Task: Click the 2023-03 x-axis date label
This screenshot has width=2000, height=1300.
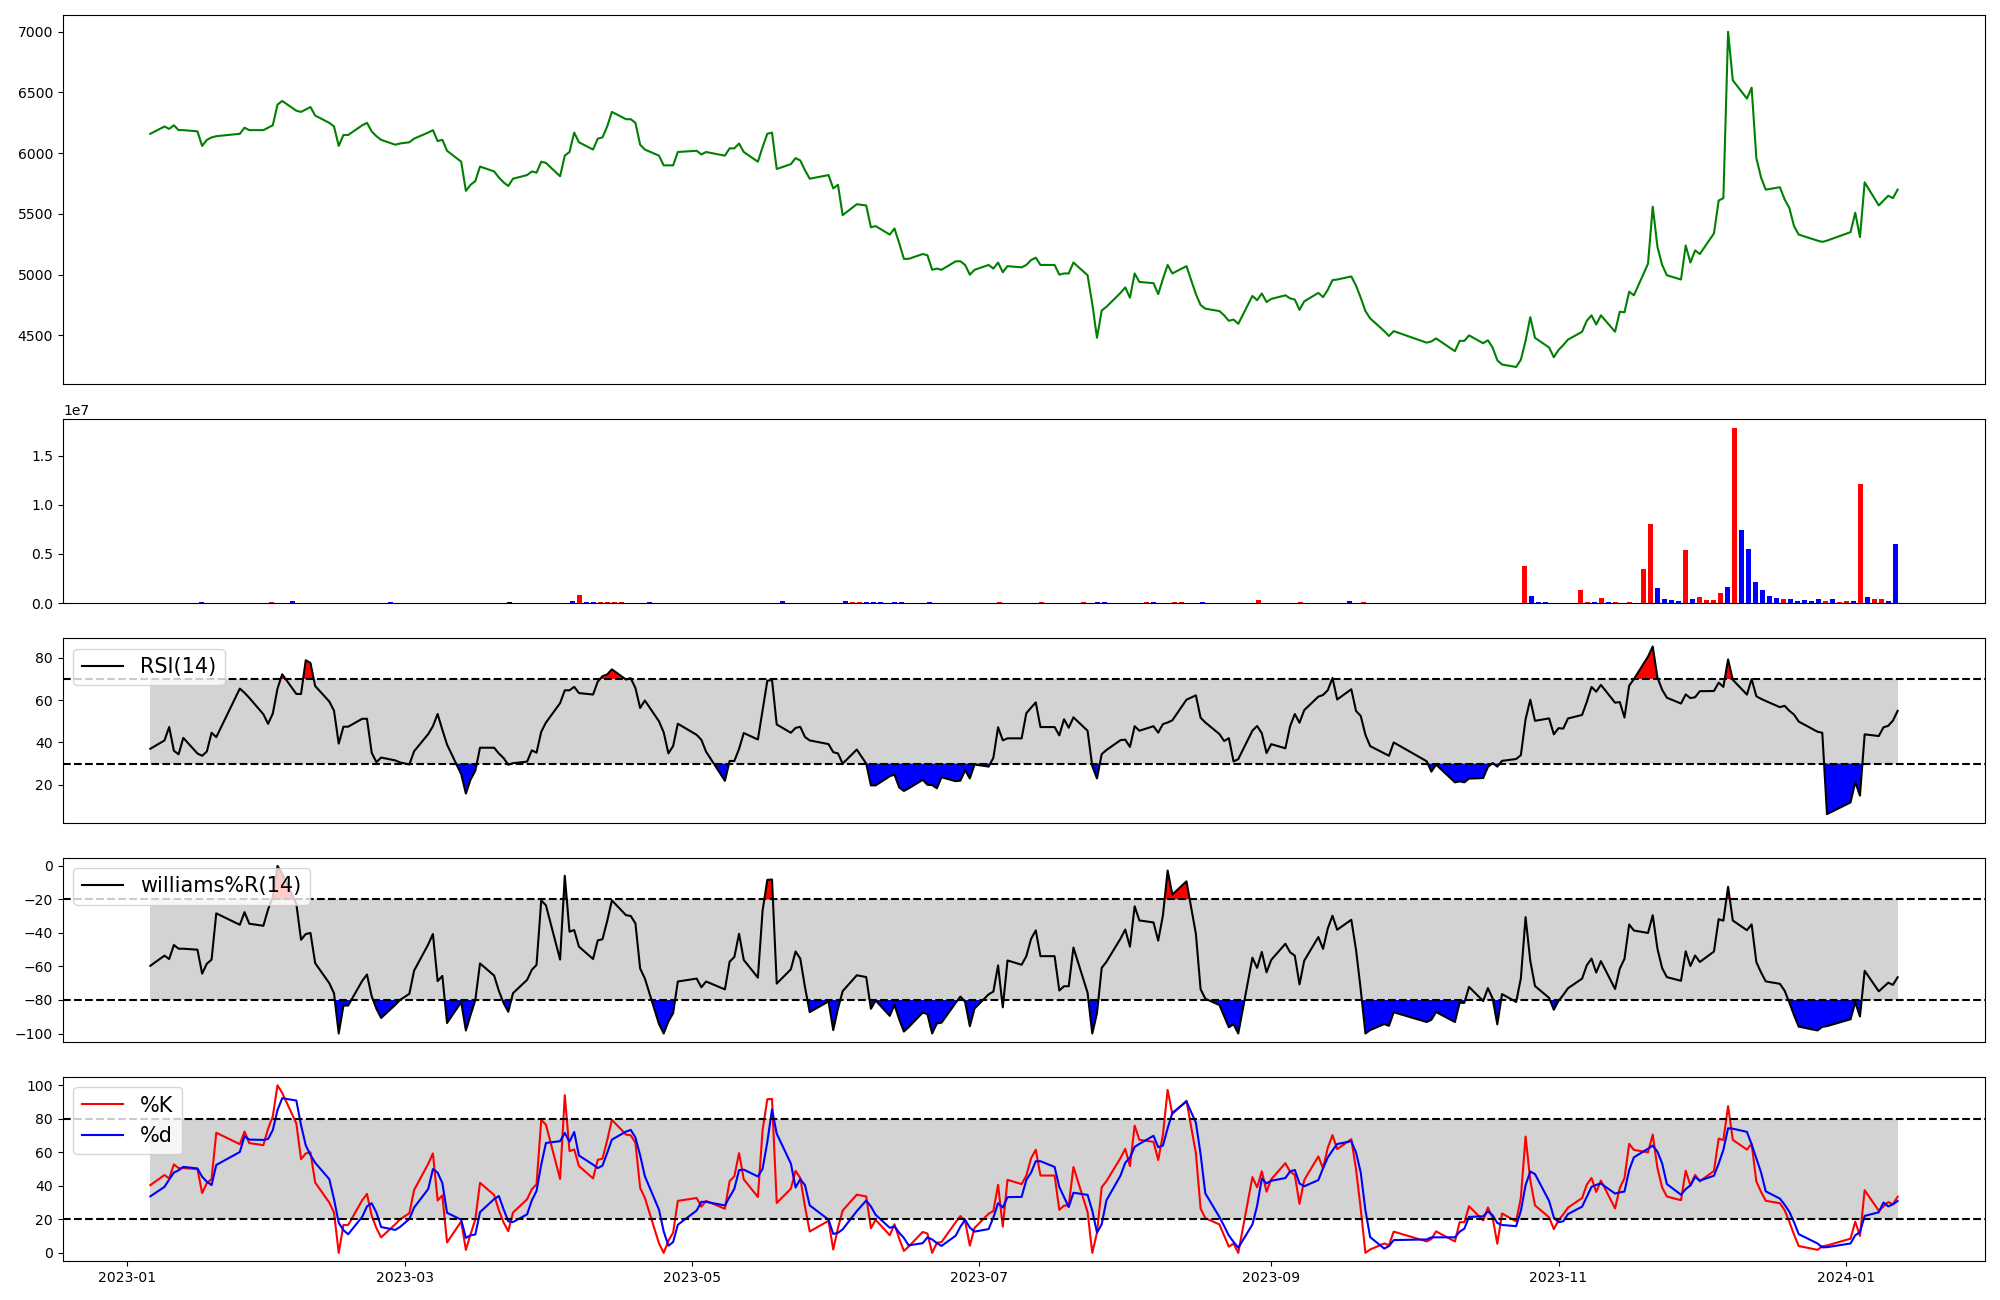Action: pyautogui.click(x=405, y=1277)
